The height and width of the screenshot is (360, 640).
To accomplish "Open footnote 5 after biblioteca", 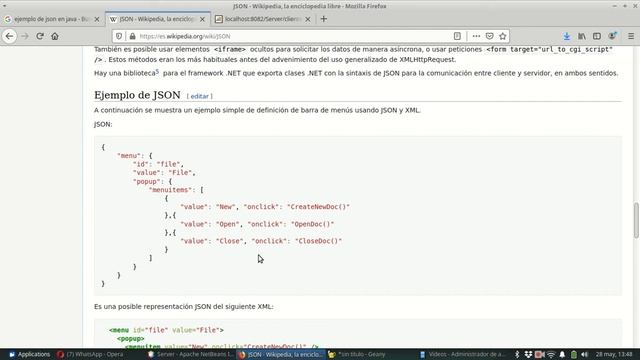I will [x=157, y=71].
